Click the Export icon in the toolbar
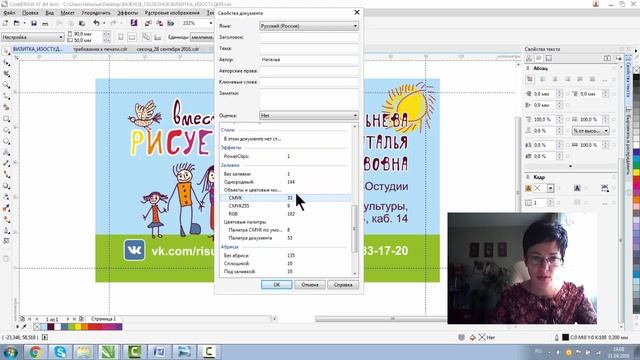This screenshot has height=360, width=640. click(x=160, y=23)
